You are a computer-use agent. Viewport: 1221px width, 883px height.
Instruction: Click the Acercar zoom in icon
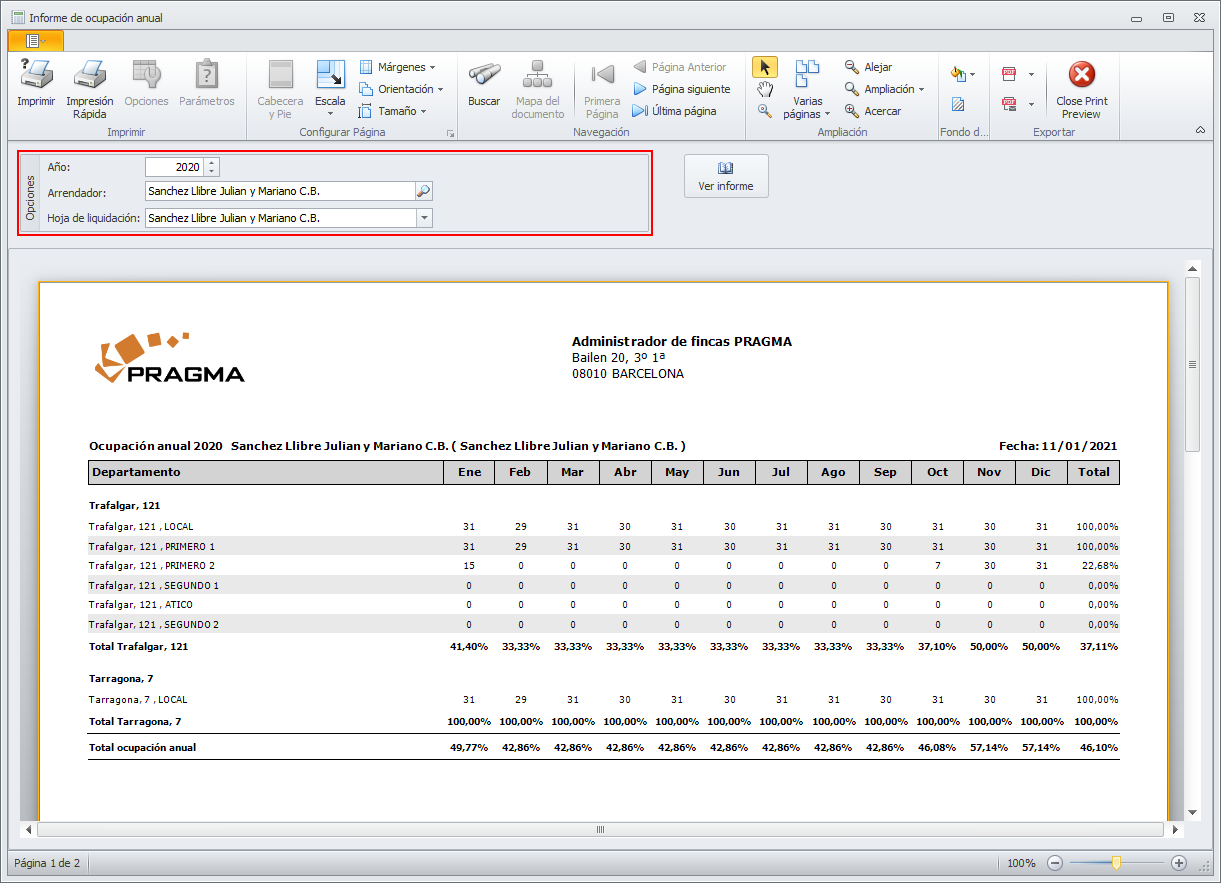[852, 111]
